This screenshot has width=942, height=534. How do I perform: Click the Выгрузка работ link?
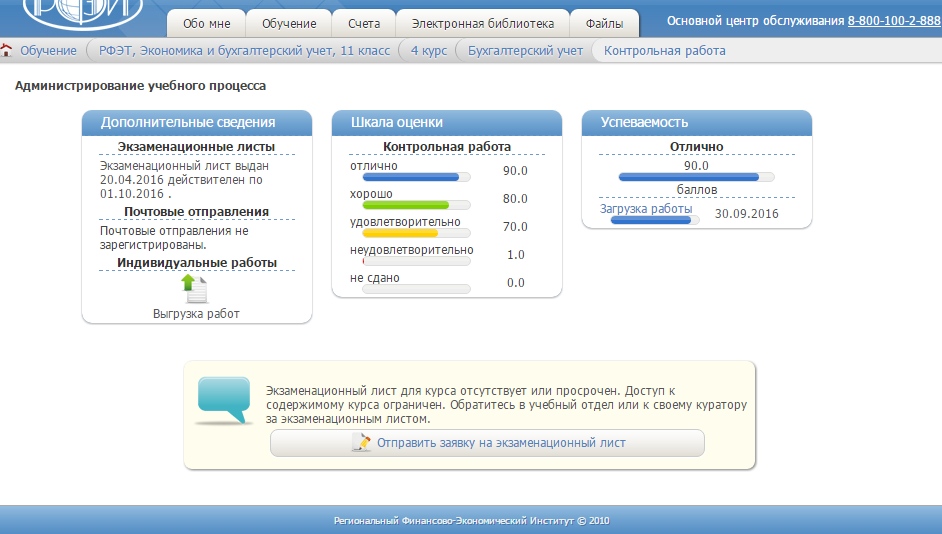[196, 313]
